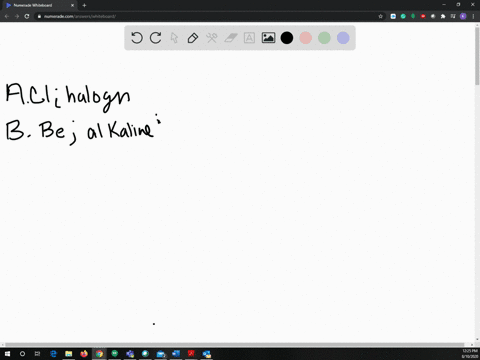
Task: Choose the green pen color
Action: click(324, 38)
